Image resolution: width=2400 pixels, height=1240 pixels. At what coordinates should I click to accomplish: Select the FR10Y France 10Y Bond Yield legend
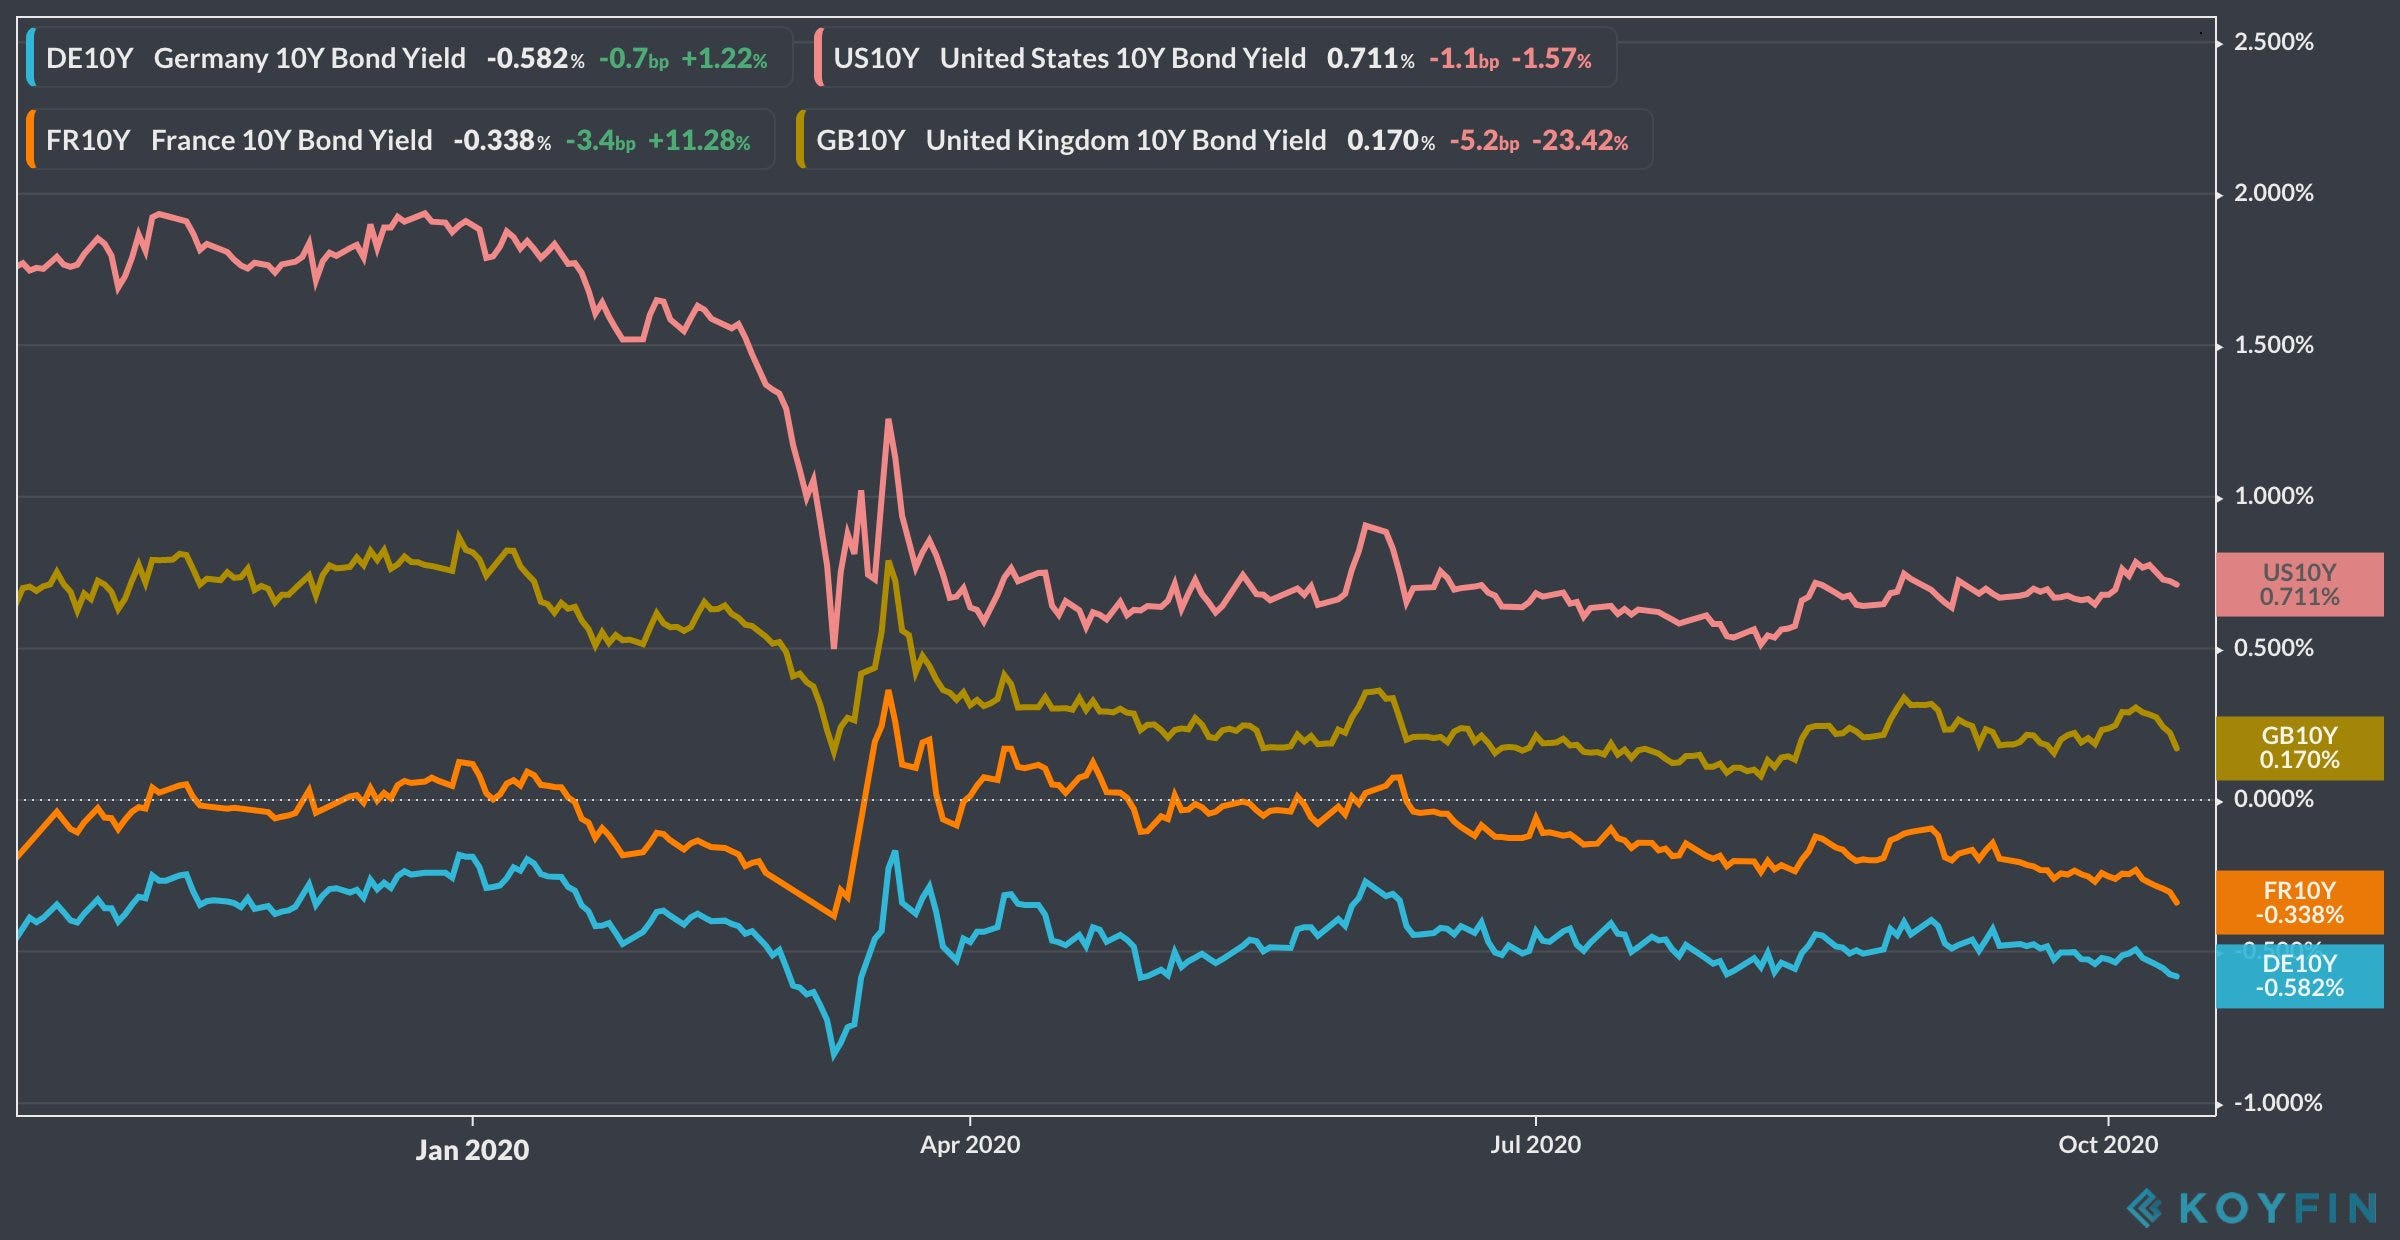coord(291,140)
